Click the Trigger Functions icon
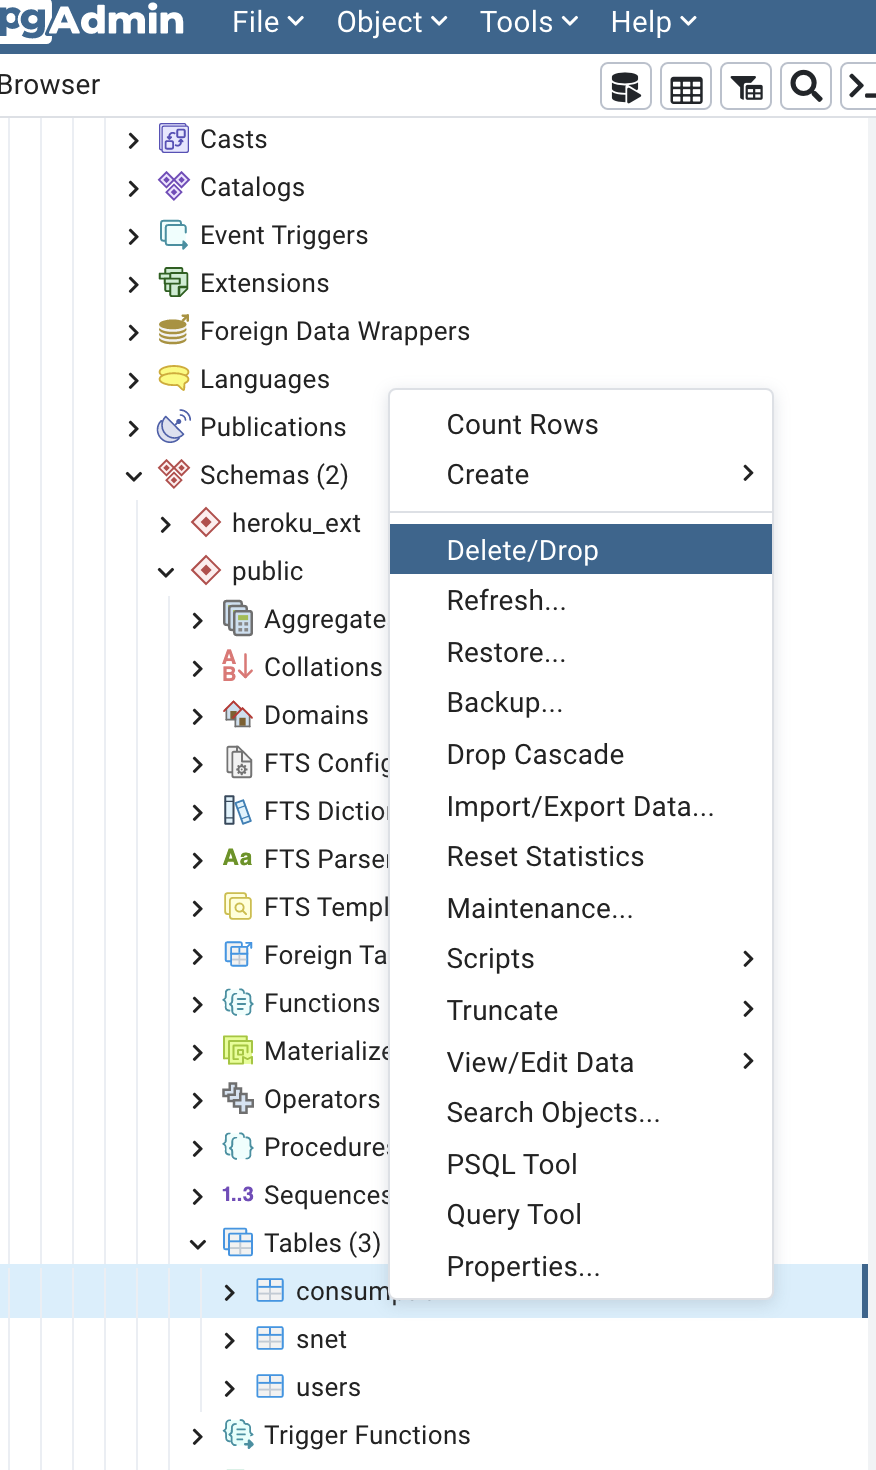This screenshot has width=876, height=1470. click(x=238, y=1435)
